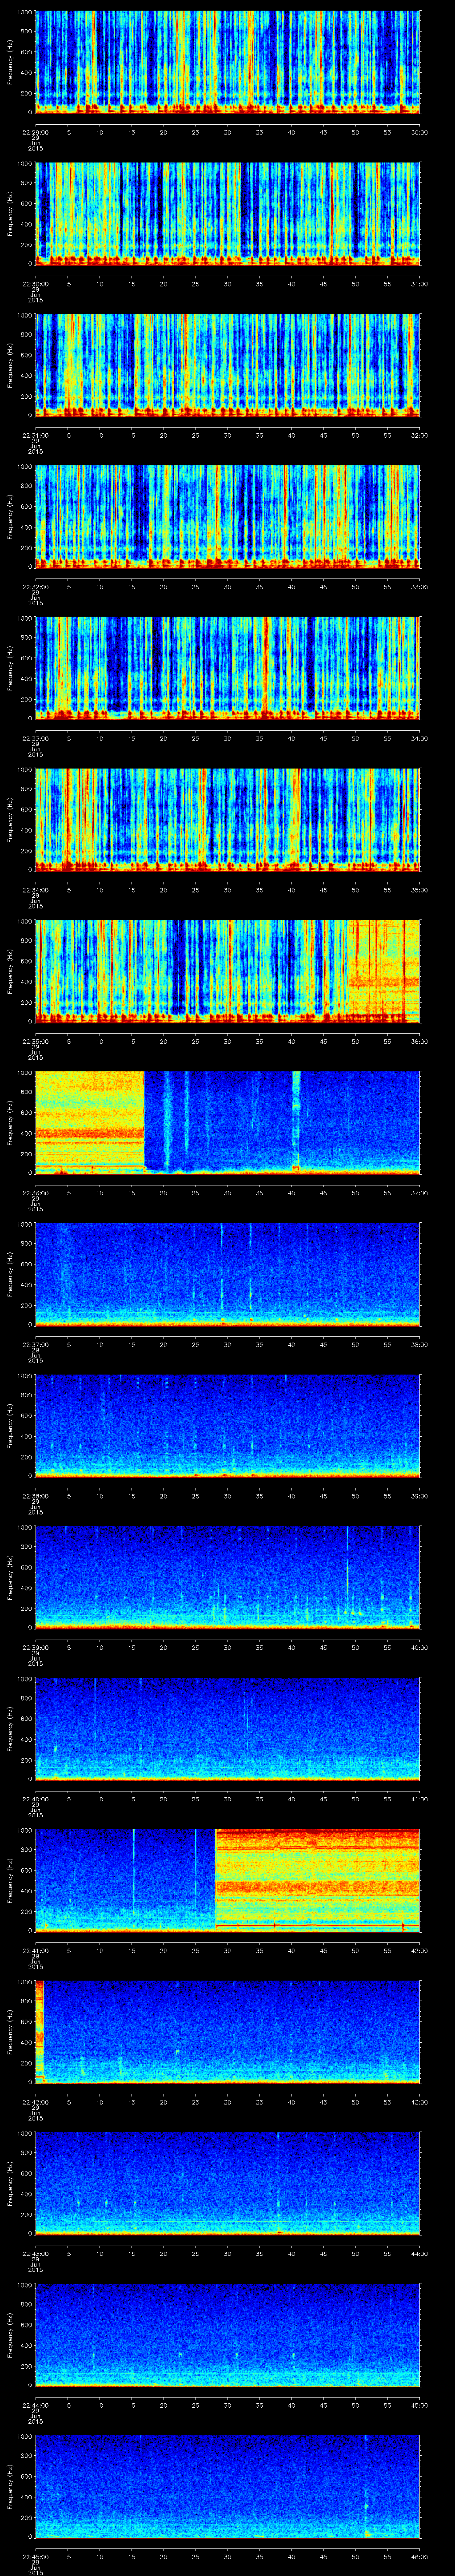Click the Frequency (Hz) label of the top spectrogram
Screen dimensions: 455x2576
point(10,62)
